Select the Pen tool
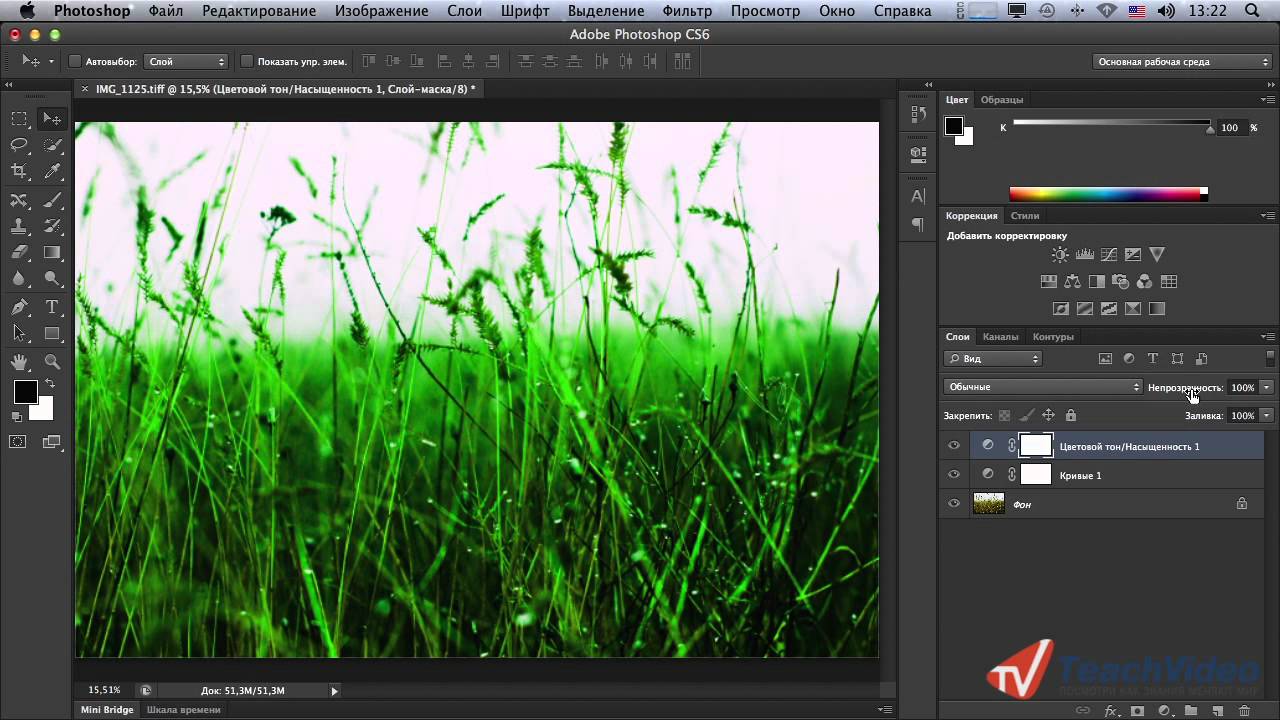The width and height of the screenshot is (1280, 720). [19, 307]
